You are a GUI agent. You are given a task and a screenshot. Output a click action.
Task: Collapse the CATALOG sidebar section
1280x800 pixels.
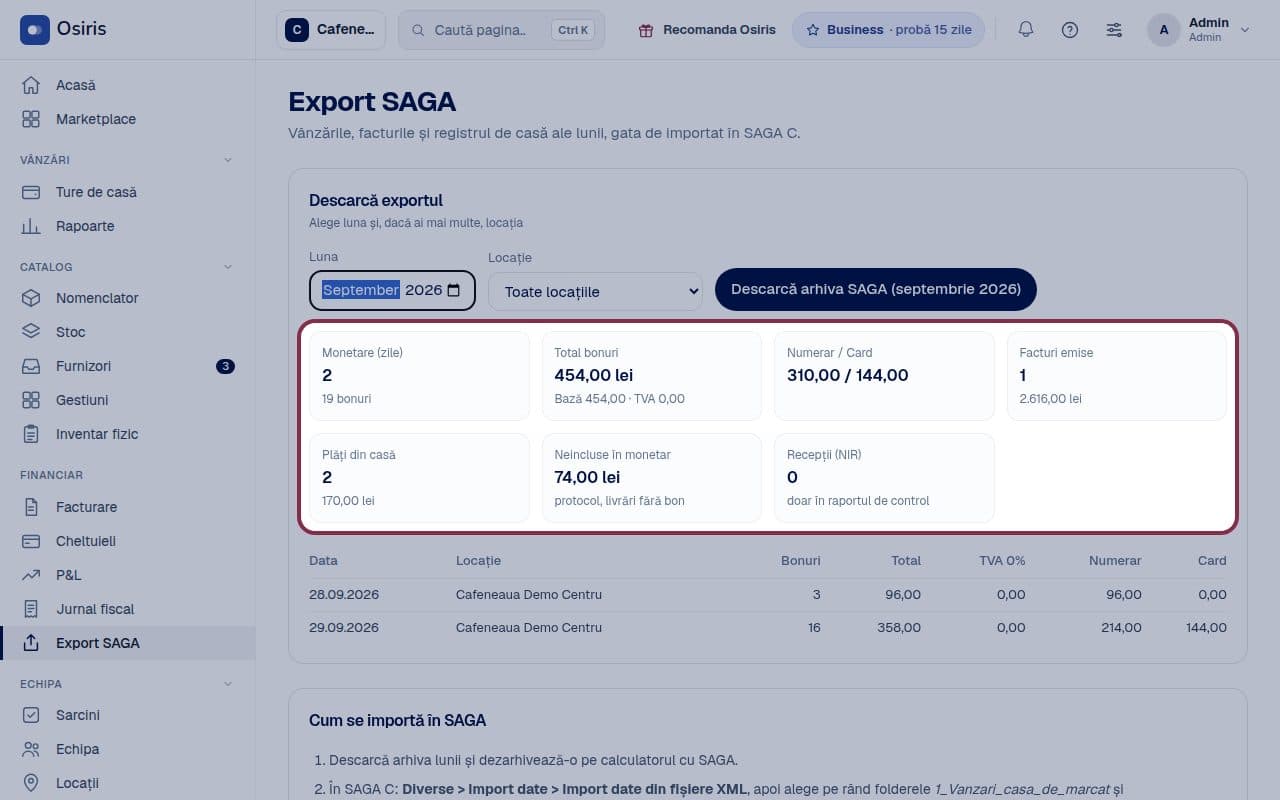coord(227,267)
